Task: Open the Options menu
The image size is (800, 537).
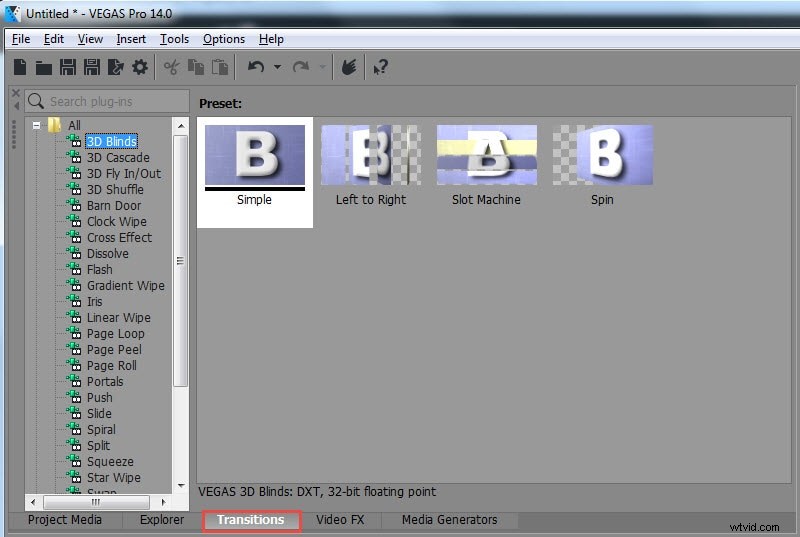Action: pyautogui.click(x=224, y=39)
